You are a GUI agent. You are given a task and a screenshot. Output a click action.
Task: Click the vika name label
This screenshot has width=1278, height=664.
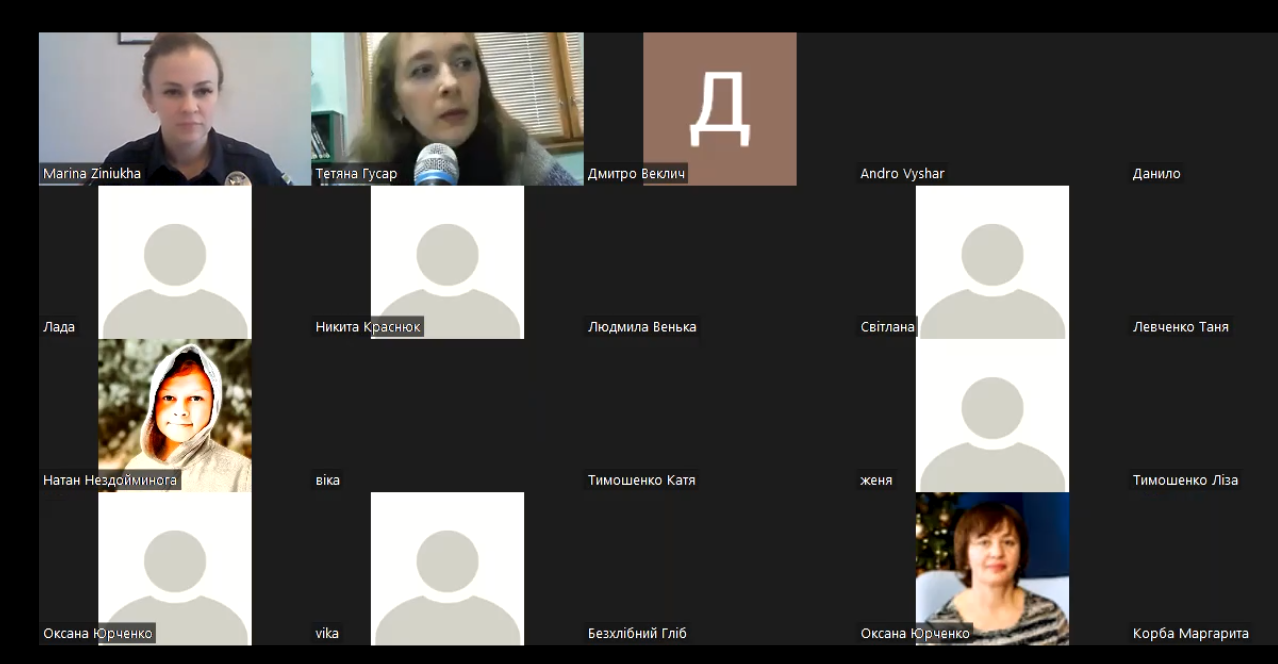click(x=326, y=633)
